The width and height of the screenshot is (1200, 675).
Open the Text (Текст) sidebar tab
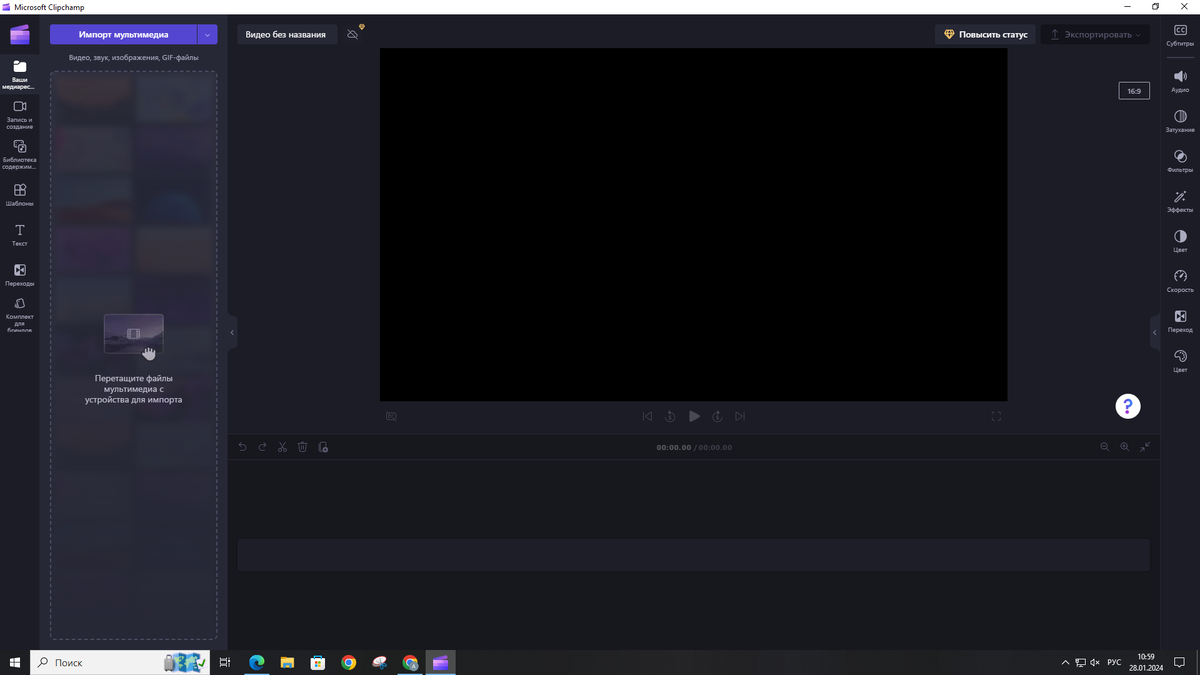[19, 235]
